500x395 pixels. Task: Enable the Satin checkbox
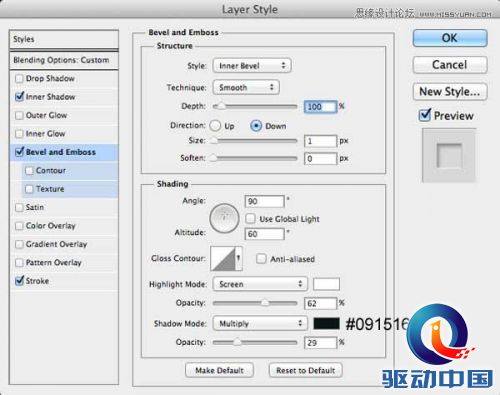[19, 207]
